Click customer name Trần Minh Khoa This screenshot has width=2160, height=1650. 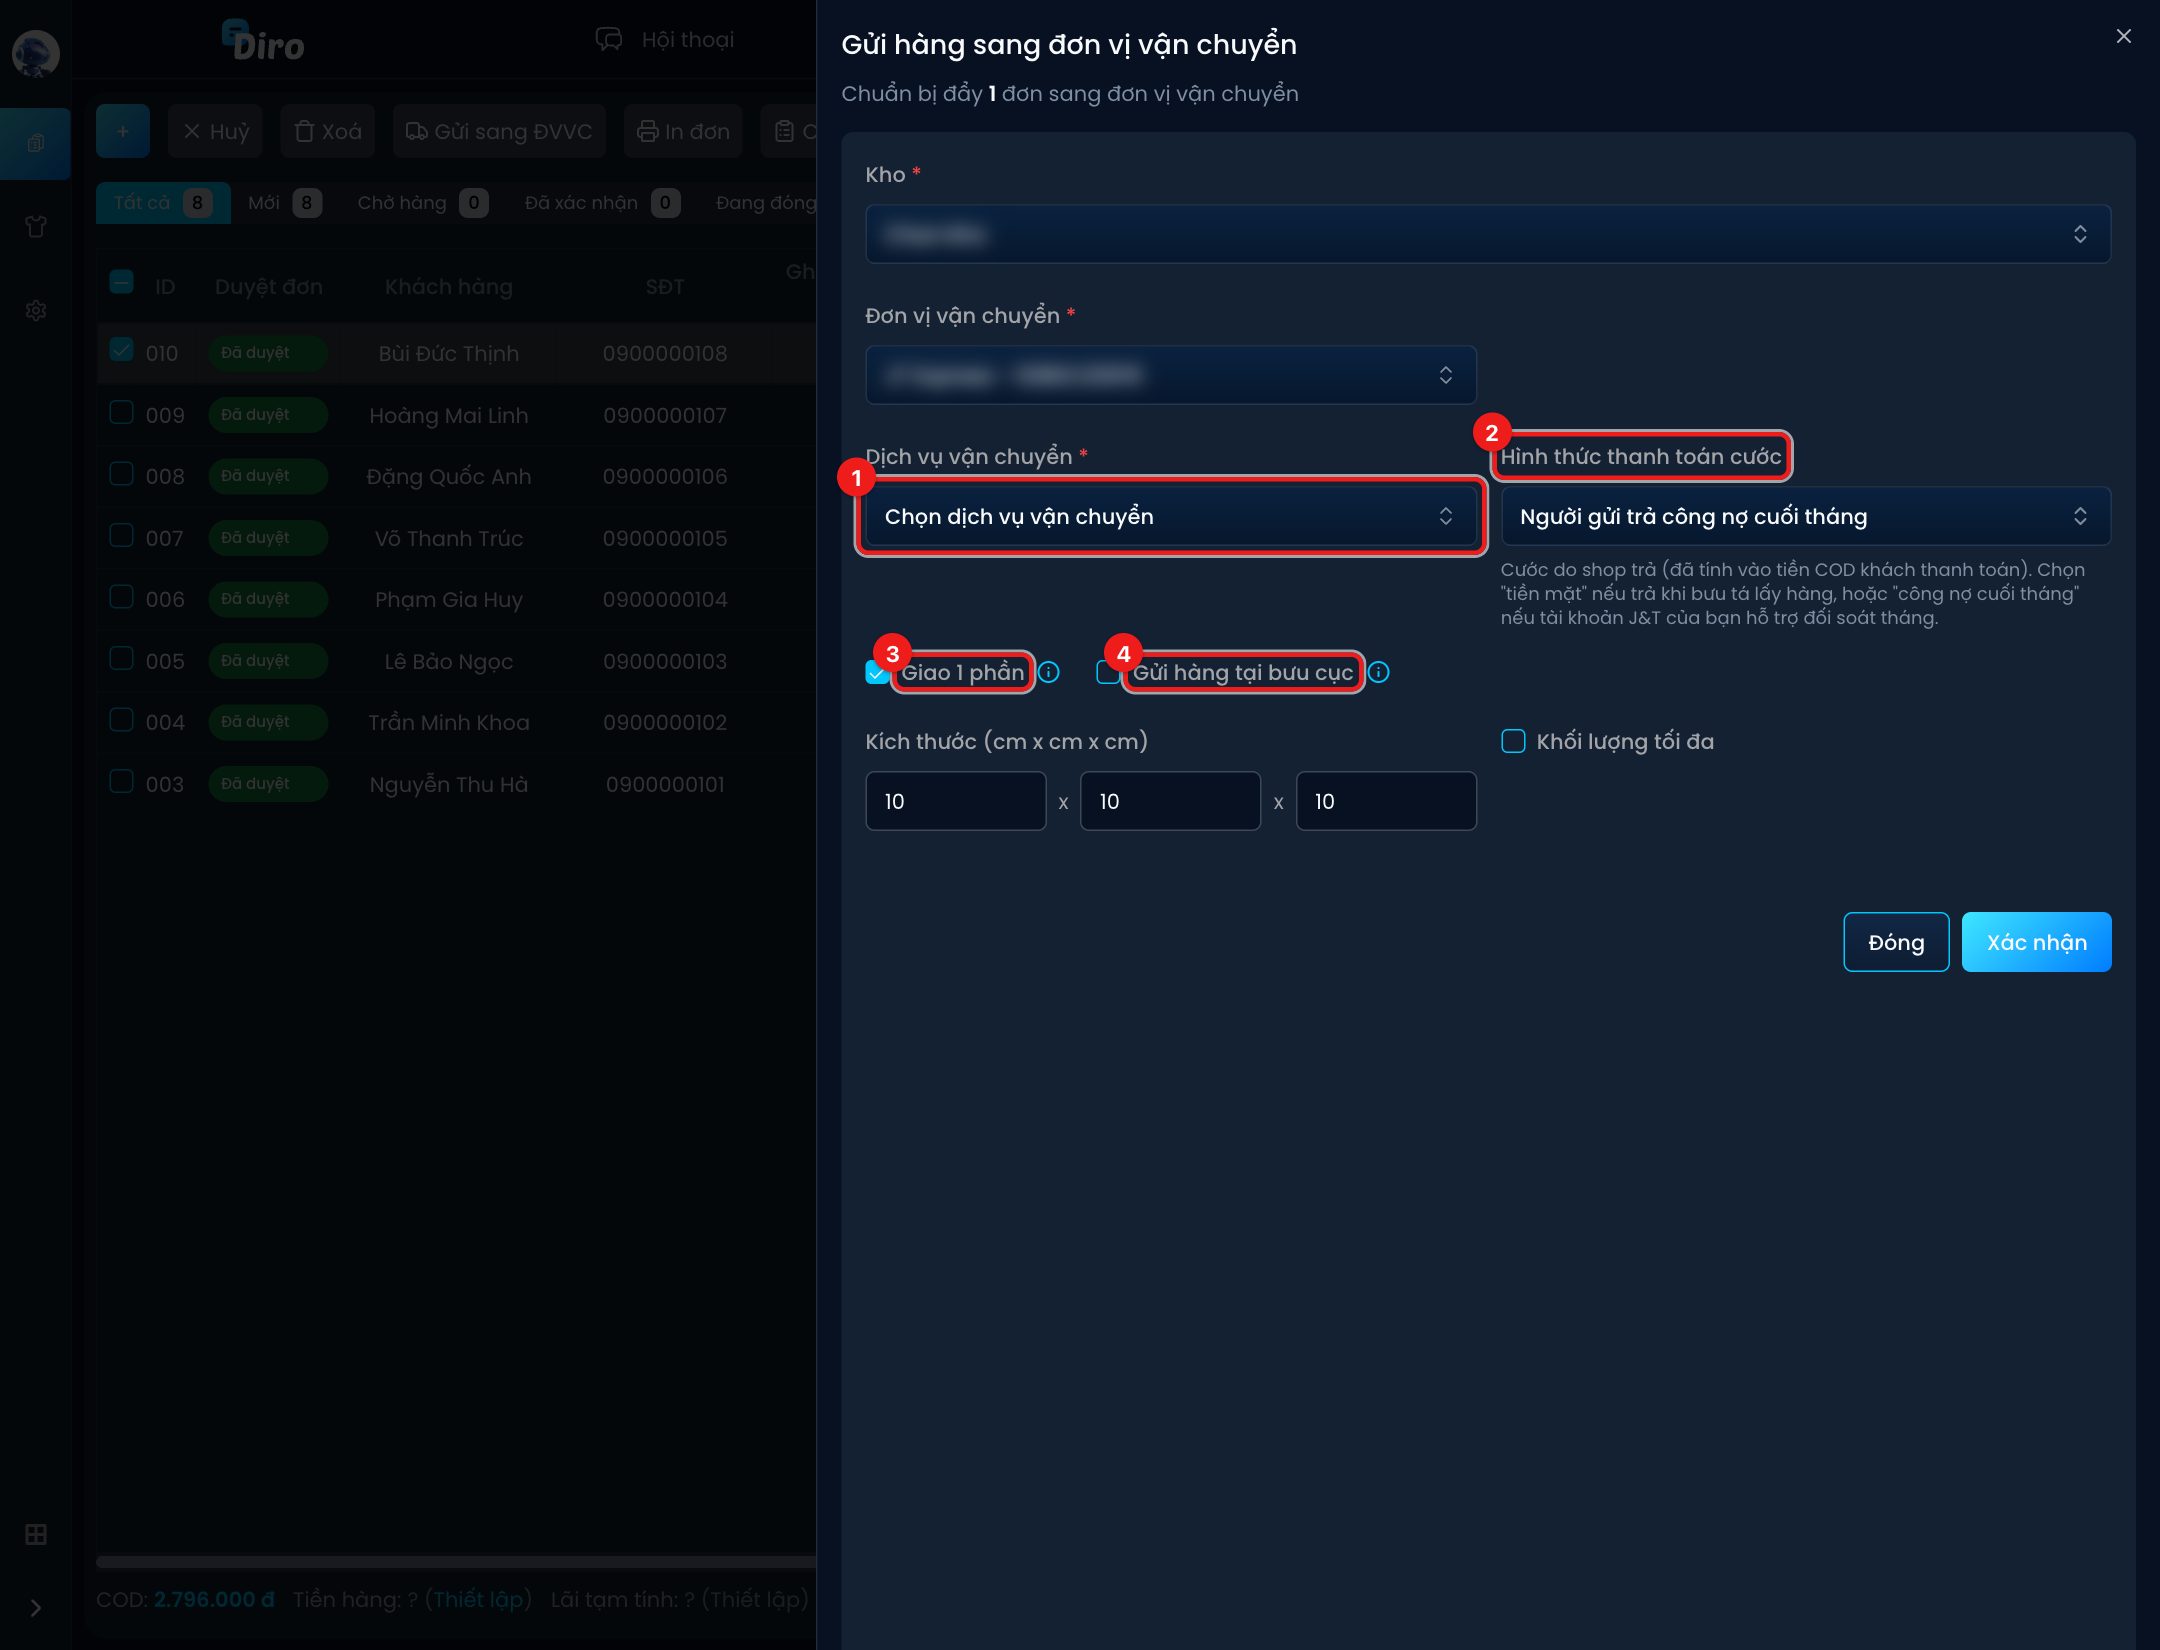449,722
